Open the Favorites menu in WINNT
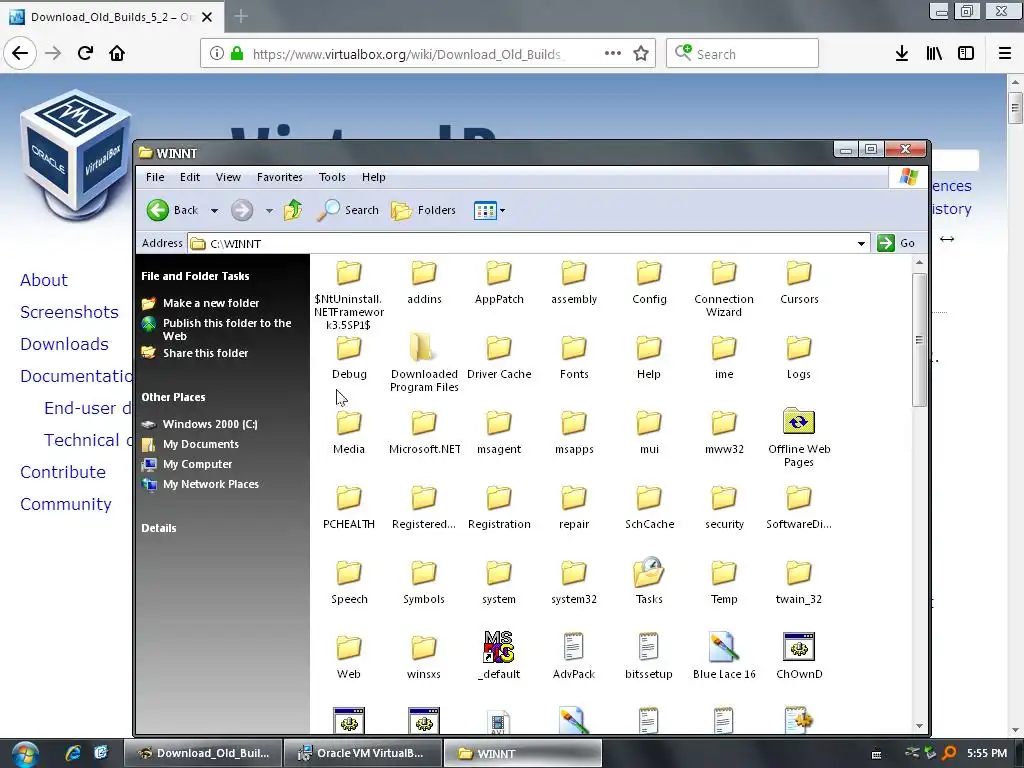This screenshot has height=768, width=1024. 280,177
